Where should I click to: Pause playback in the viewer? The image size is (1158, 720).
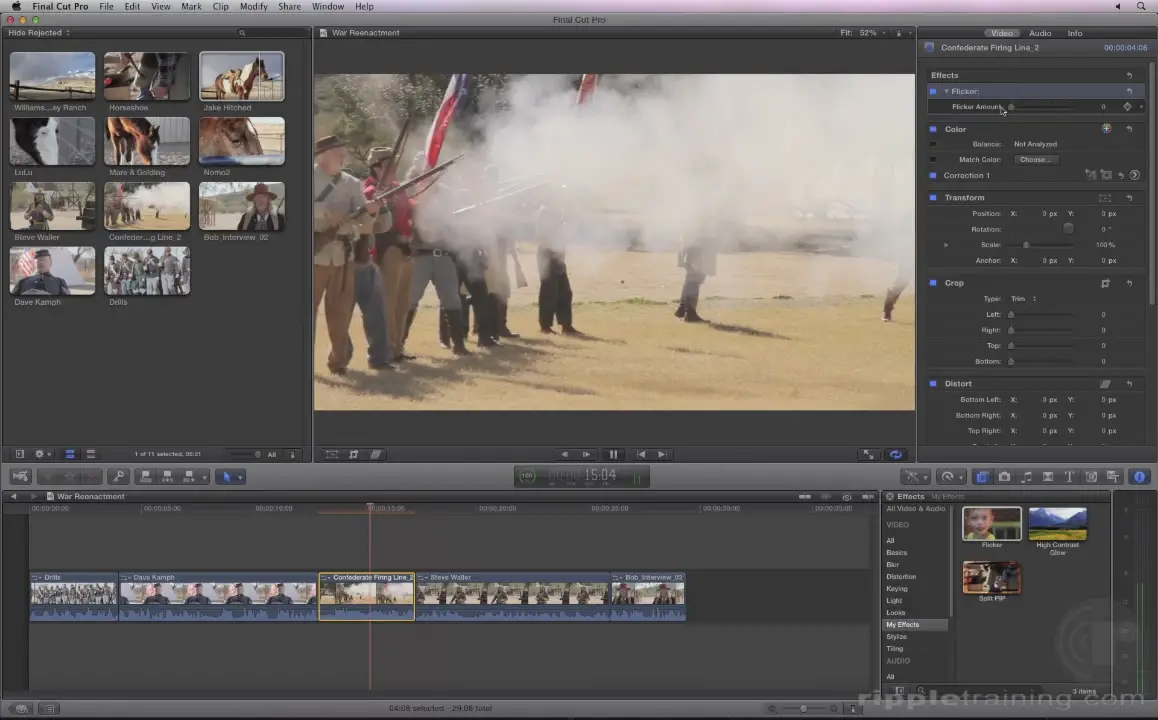613,455
